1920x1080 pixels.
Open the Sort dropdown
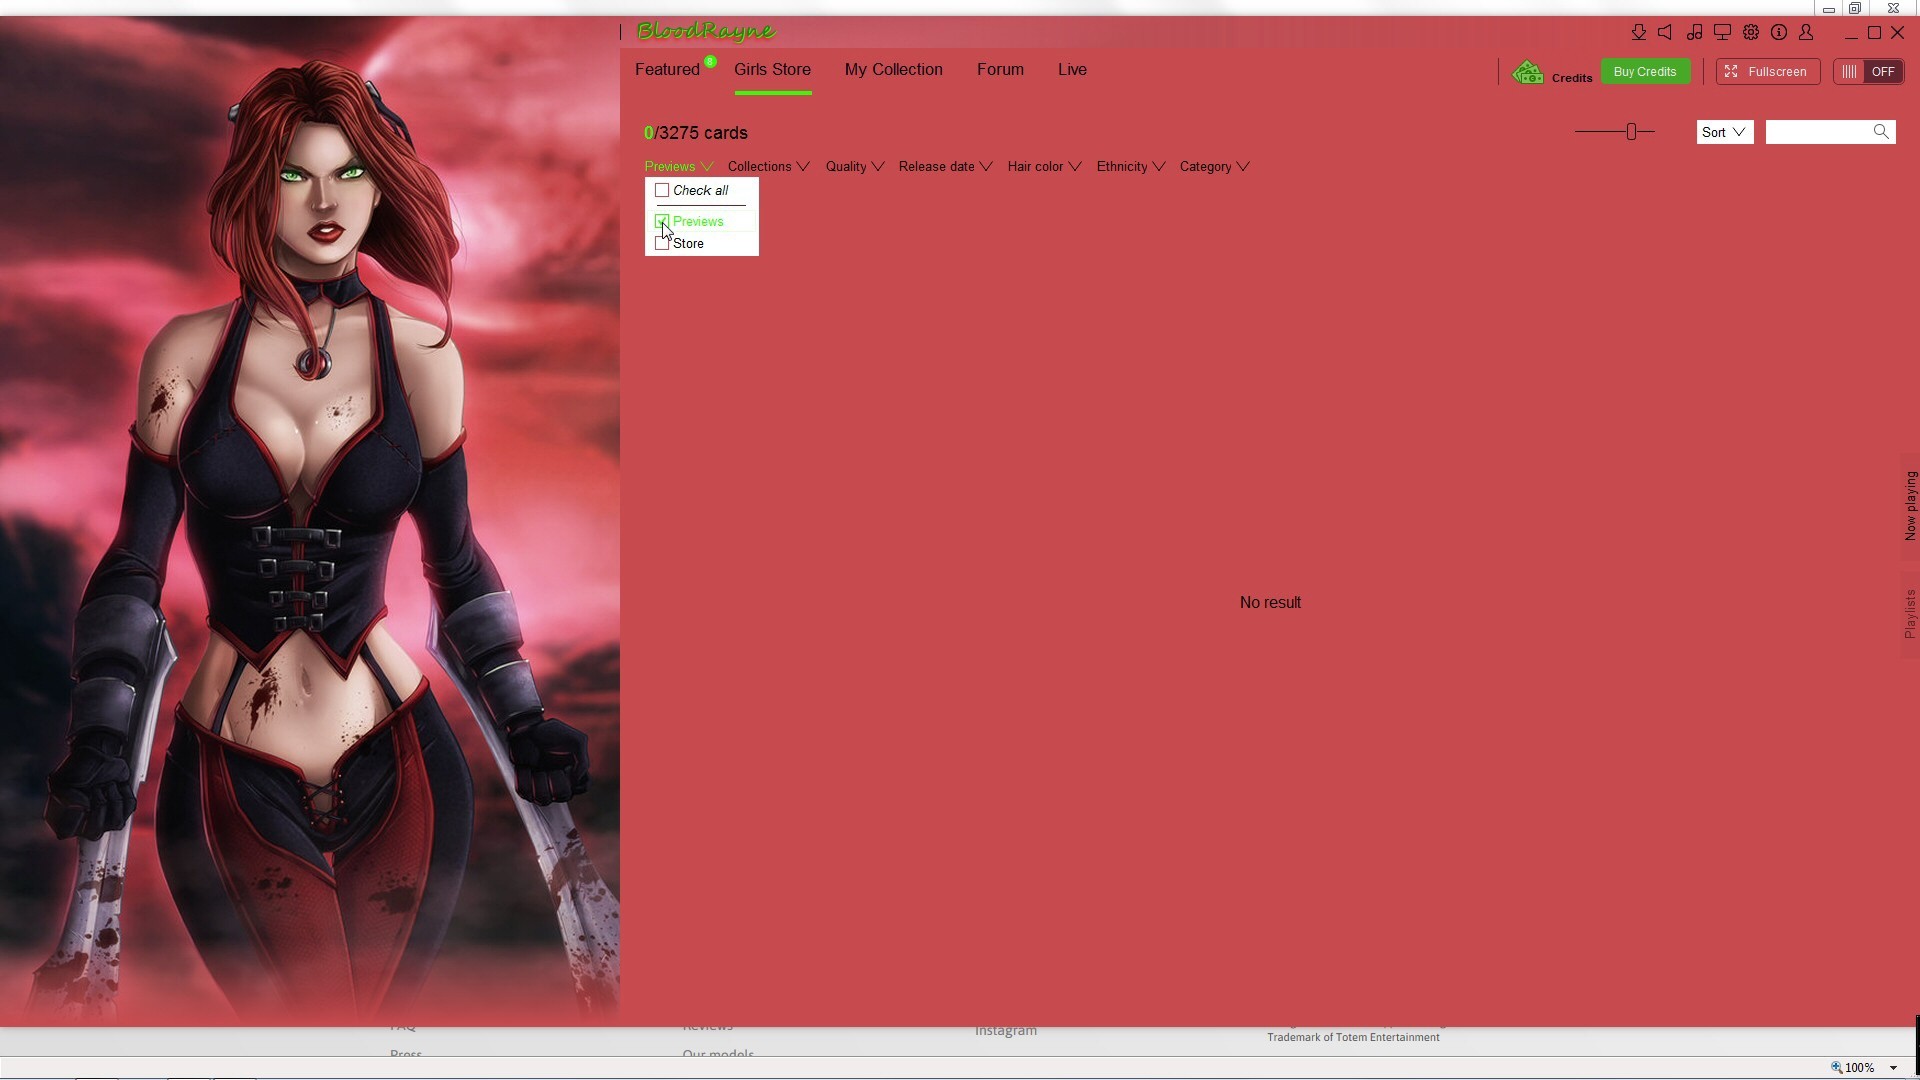coord(1725,132)
